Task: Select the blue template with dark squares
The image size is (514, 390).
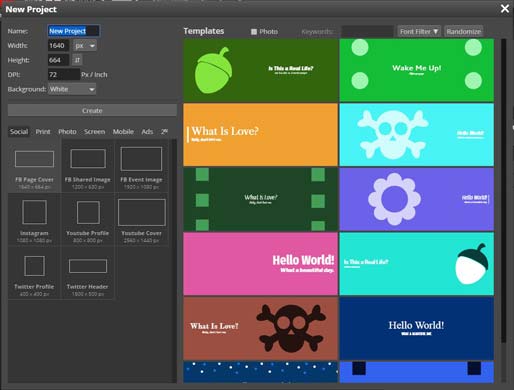Action: click(x=417, y=372)
